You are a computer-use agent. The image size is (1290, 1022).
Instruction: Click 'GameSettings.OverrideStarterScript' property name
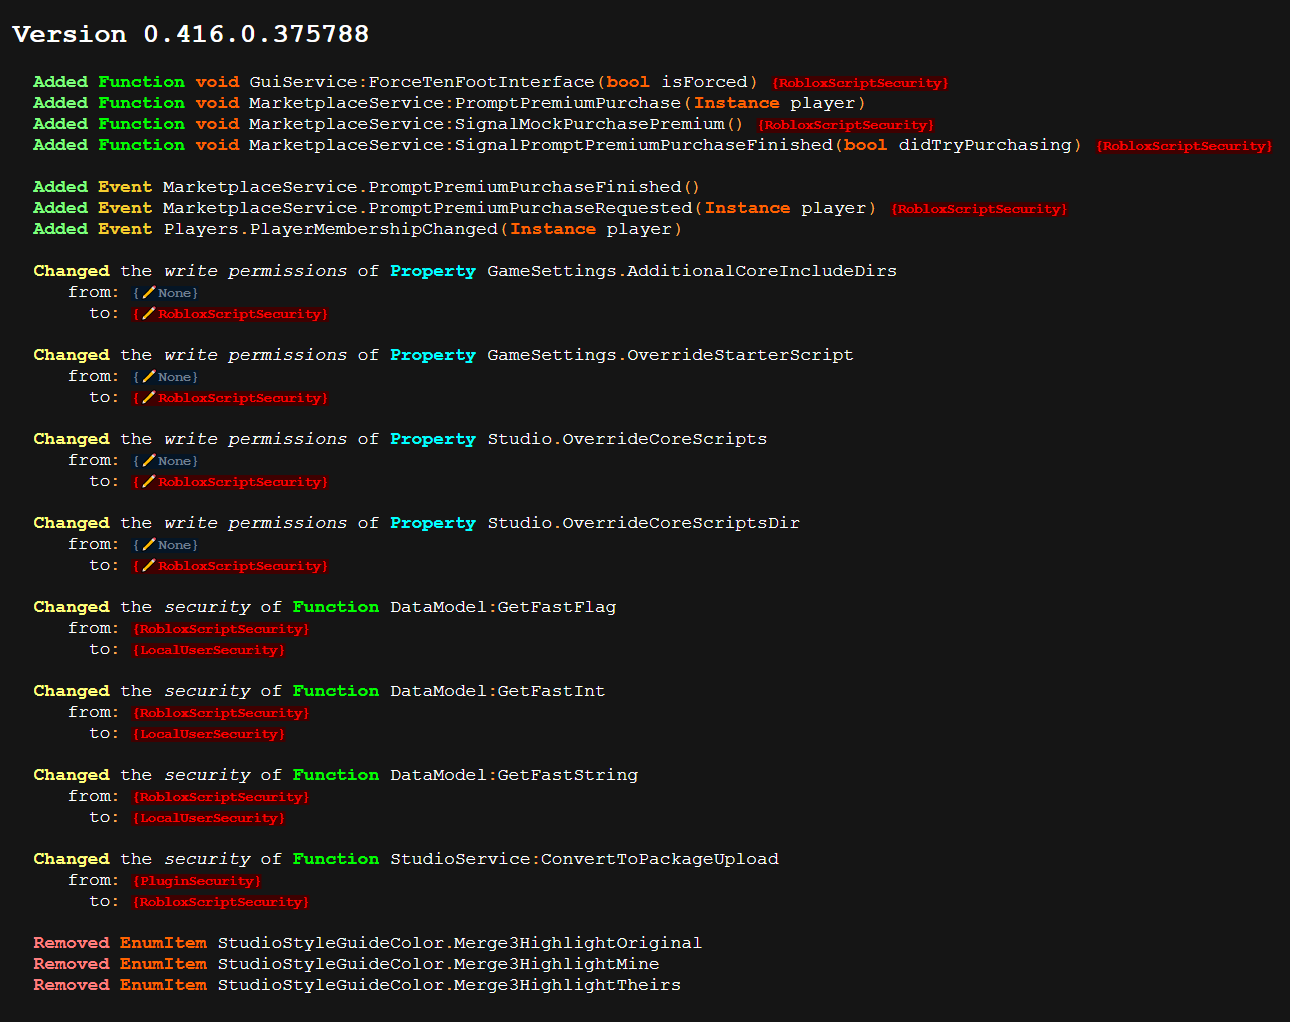coord(670,355)
